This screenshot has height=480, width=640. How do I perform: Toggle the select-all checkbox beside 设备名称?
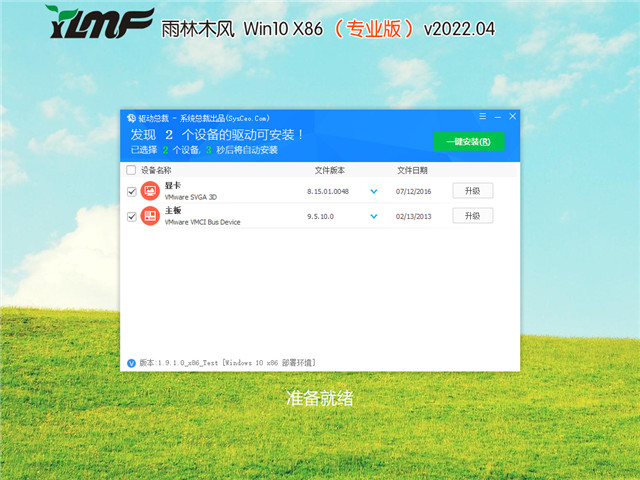(131, 170)
